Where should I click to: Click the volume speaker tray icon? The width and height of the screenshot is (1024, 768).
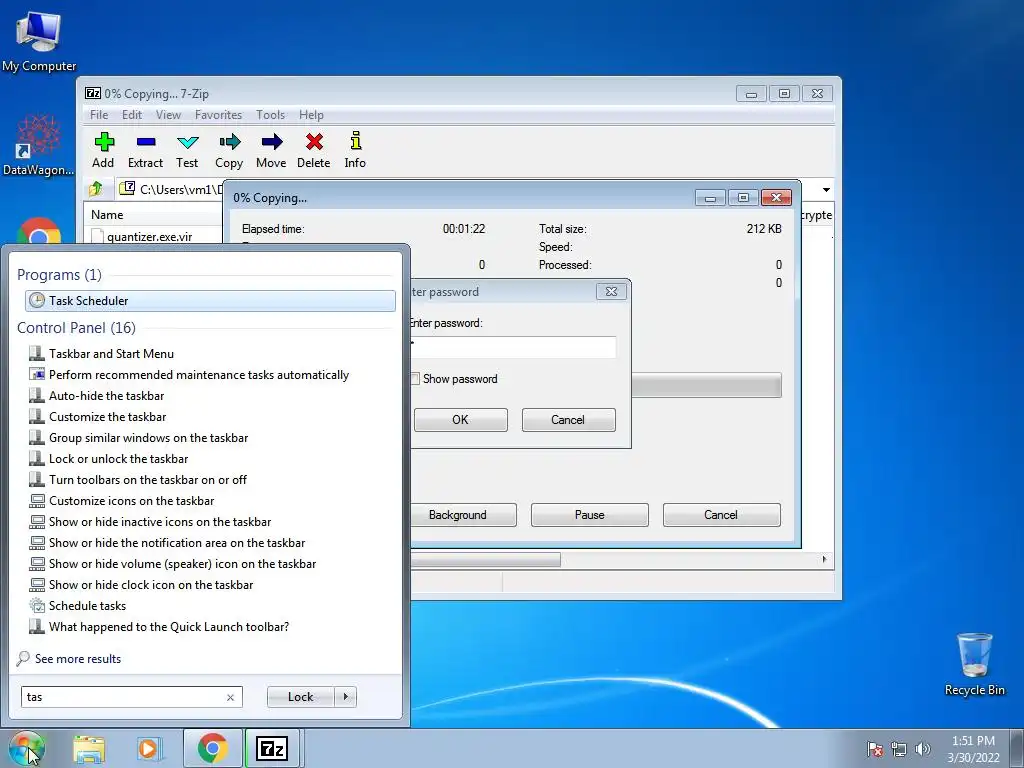pos(922,749)
